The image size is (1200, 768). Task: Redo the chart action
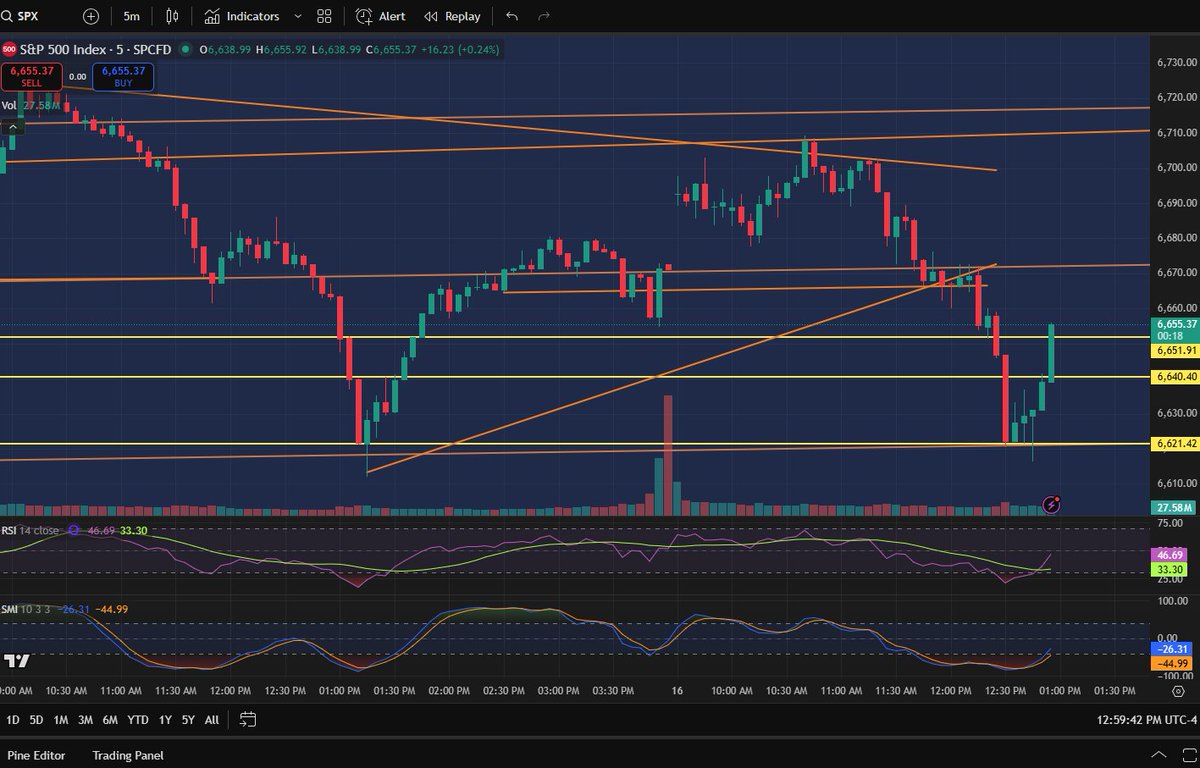[x=544, y=16]
